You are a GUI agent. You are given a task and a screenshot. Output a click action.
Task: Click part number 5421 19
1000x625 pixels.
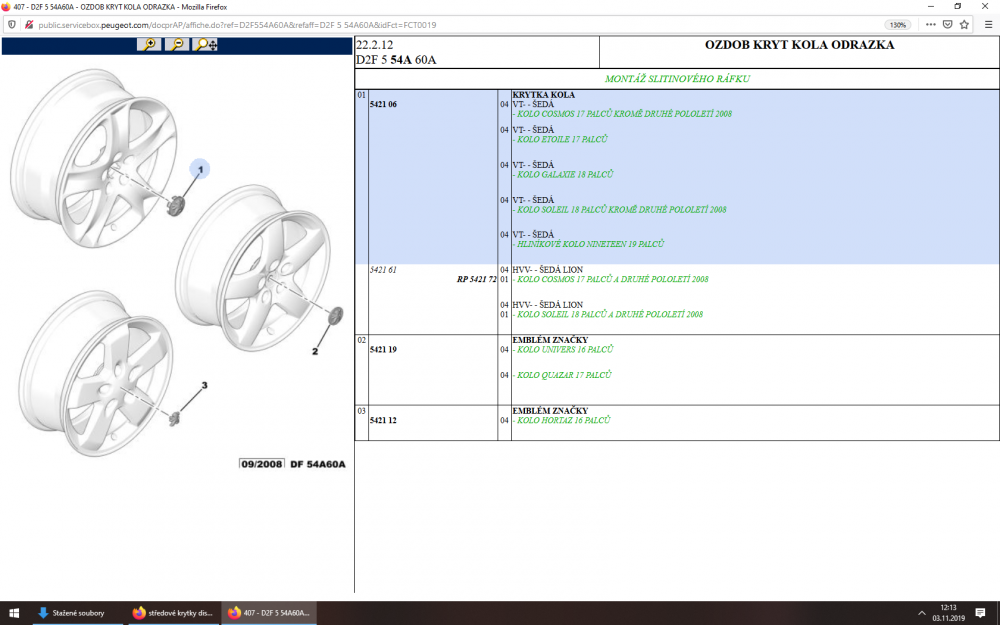[x=383, y=349]
